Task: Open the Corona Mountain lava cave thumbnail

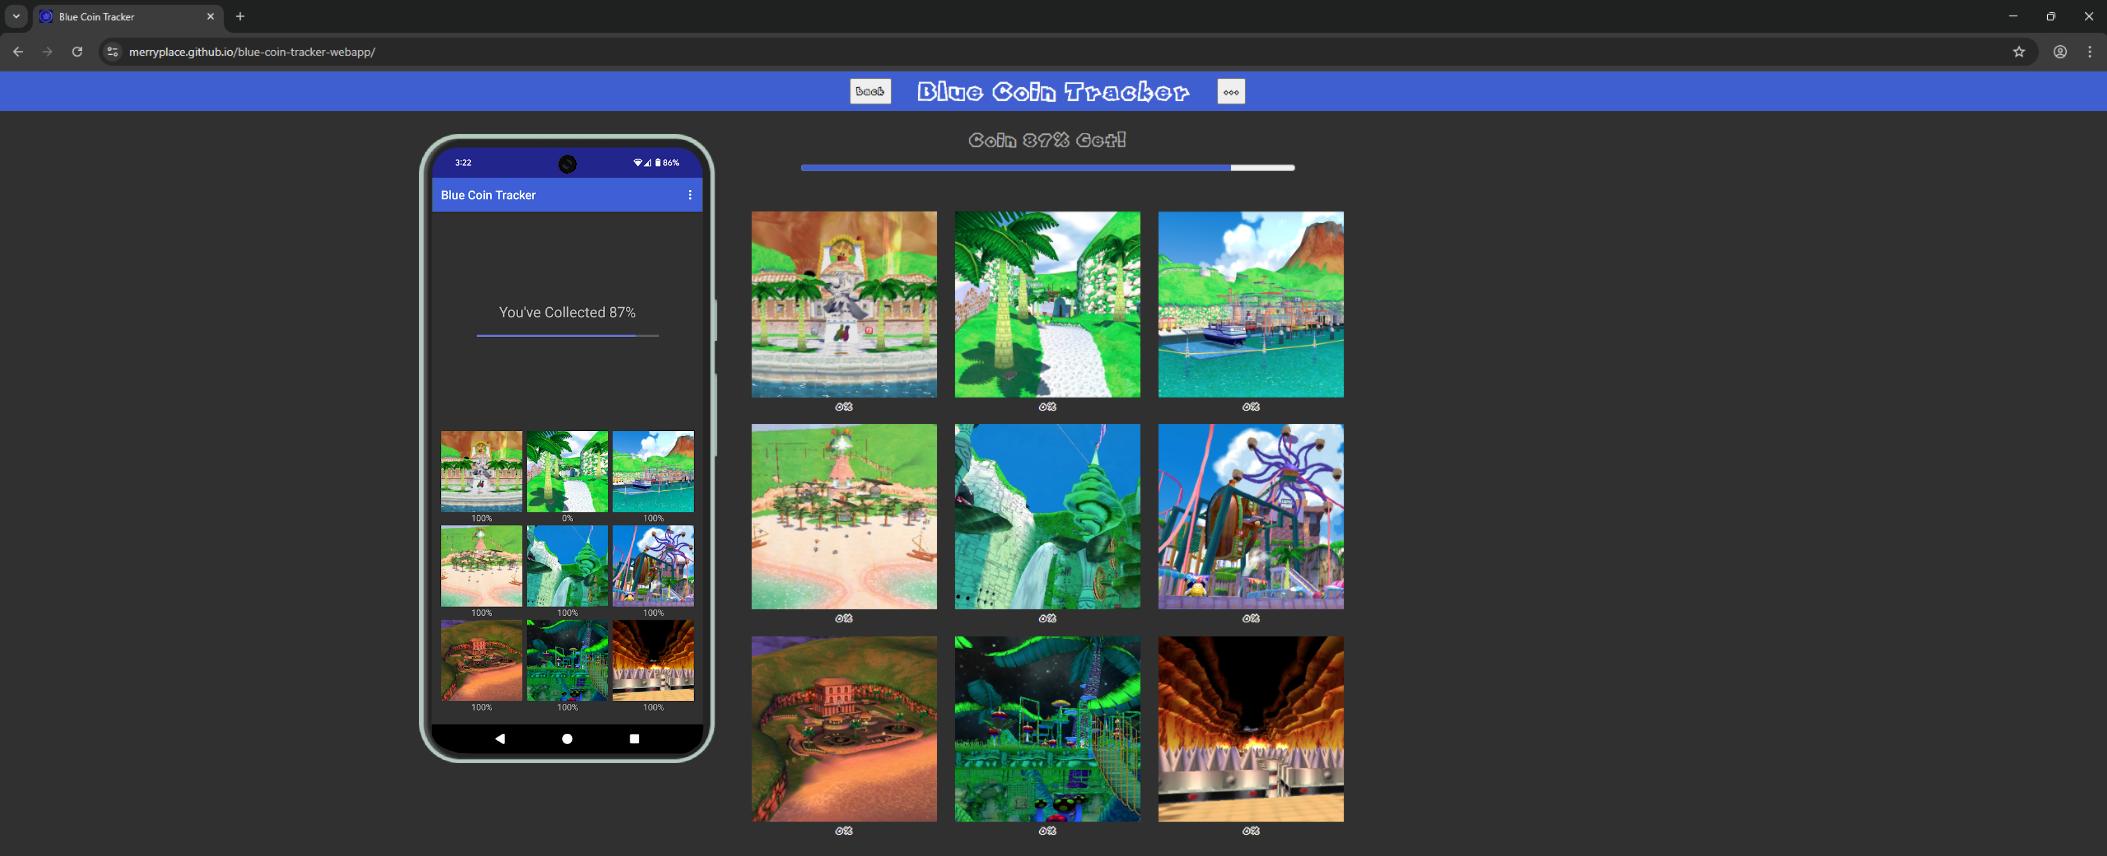Action: 1251,729
